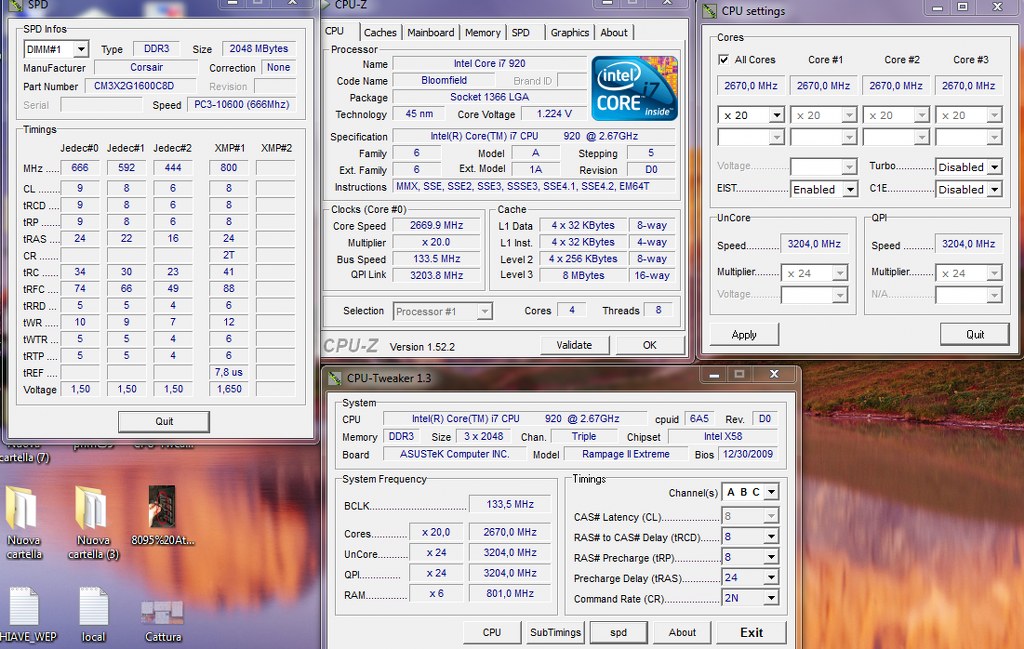Click the XMP#1 voltage 1,650 value
The height and width of the screenshot is (649, 1024).
(x=229, y=389)
